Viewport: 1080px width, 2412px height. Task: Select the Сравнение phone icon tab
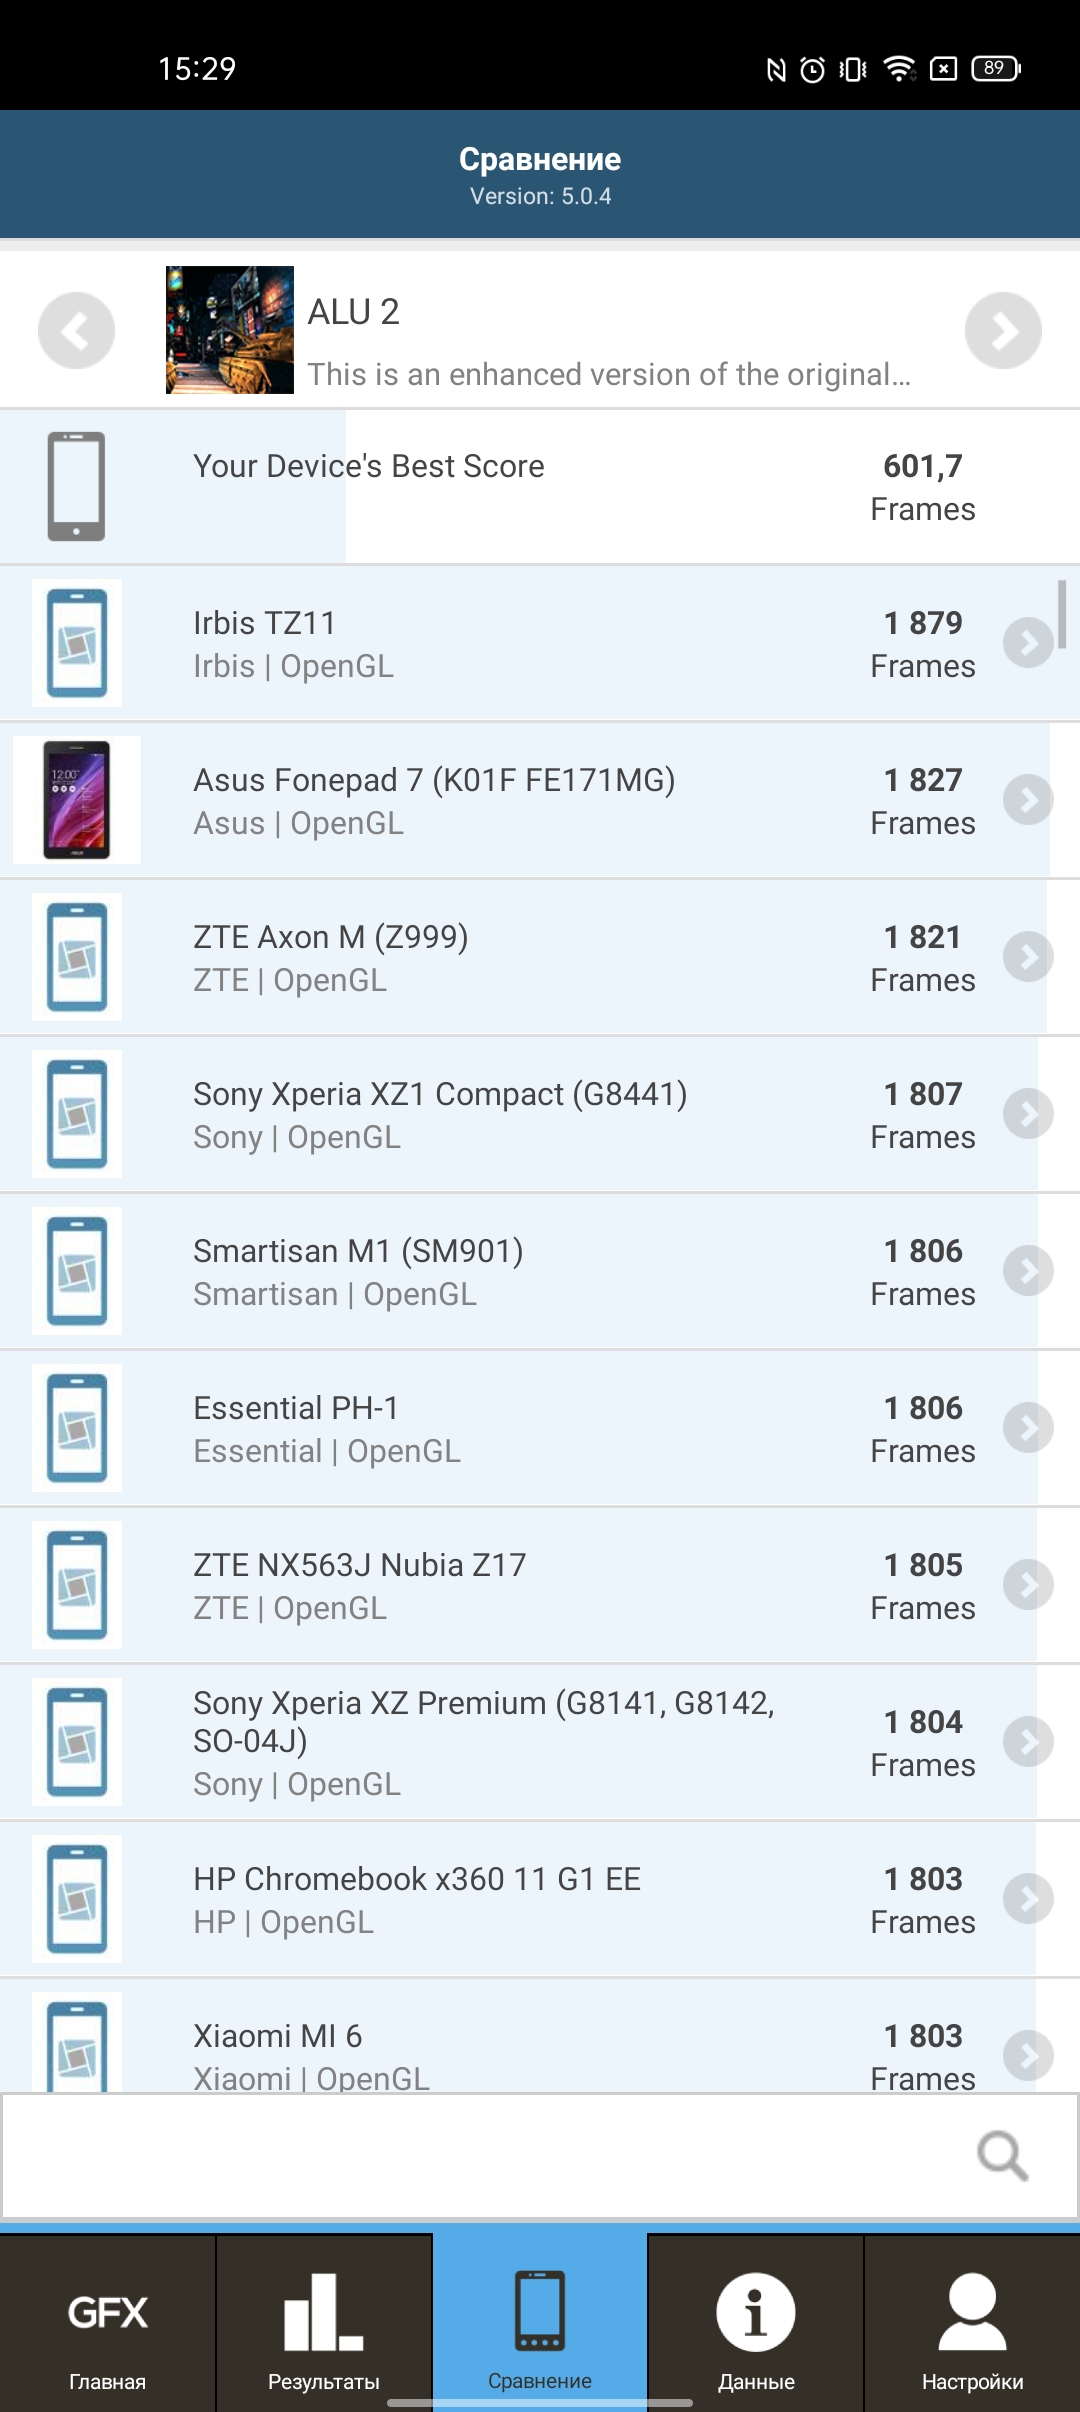540,2326
